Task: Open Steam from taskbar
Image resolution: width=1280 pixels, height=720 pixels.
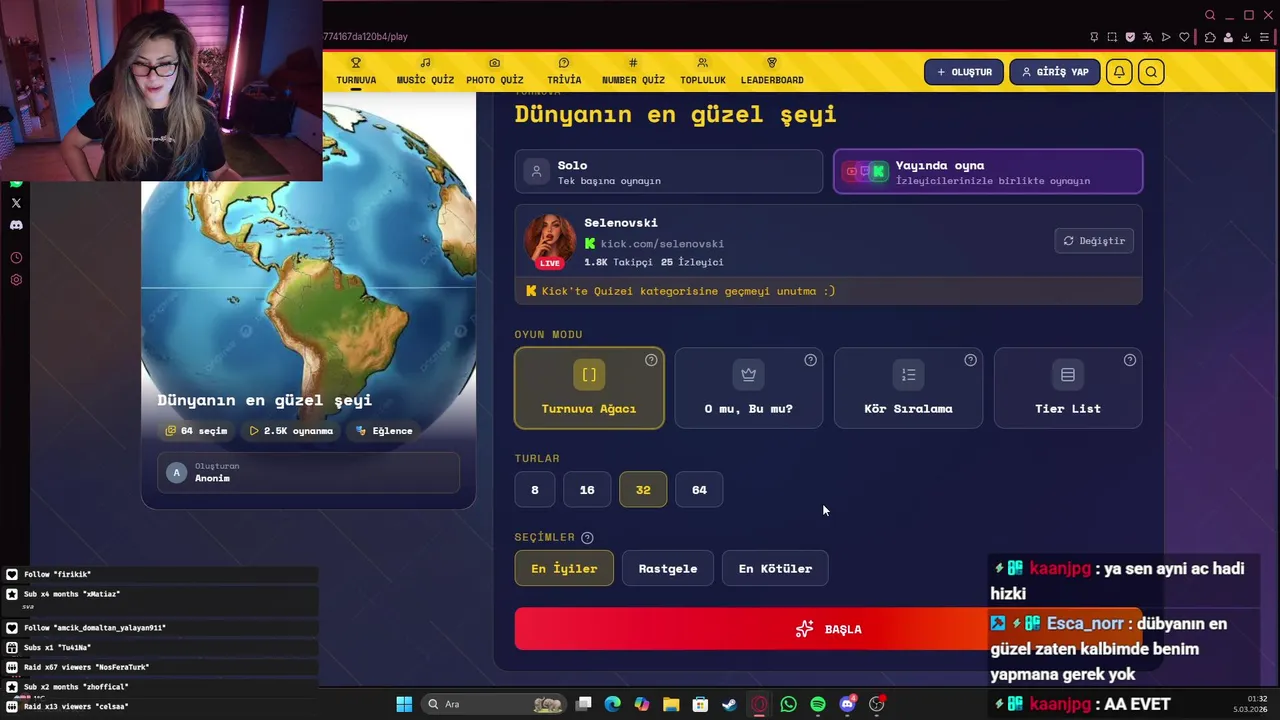Action: tap(729, 704)
